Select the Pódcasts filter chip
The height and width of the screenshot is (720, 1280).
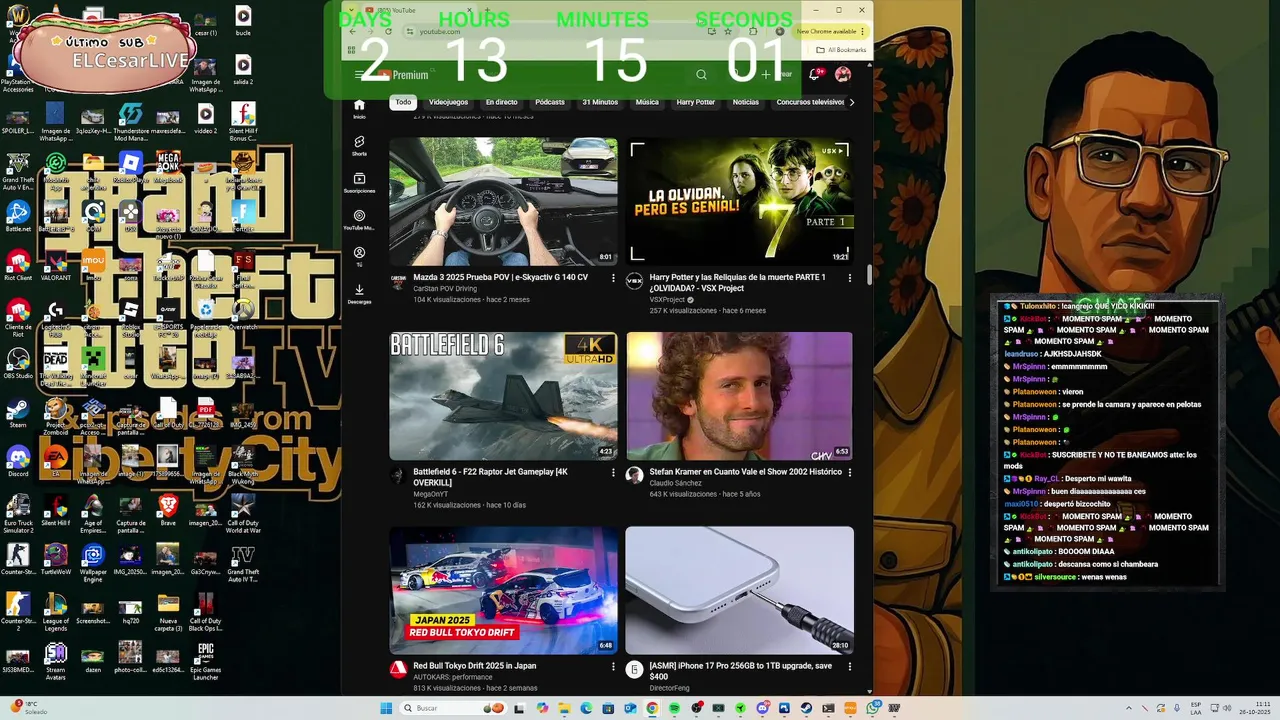[550, 102]
